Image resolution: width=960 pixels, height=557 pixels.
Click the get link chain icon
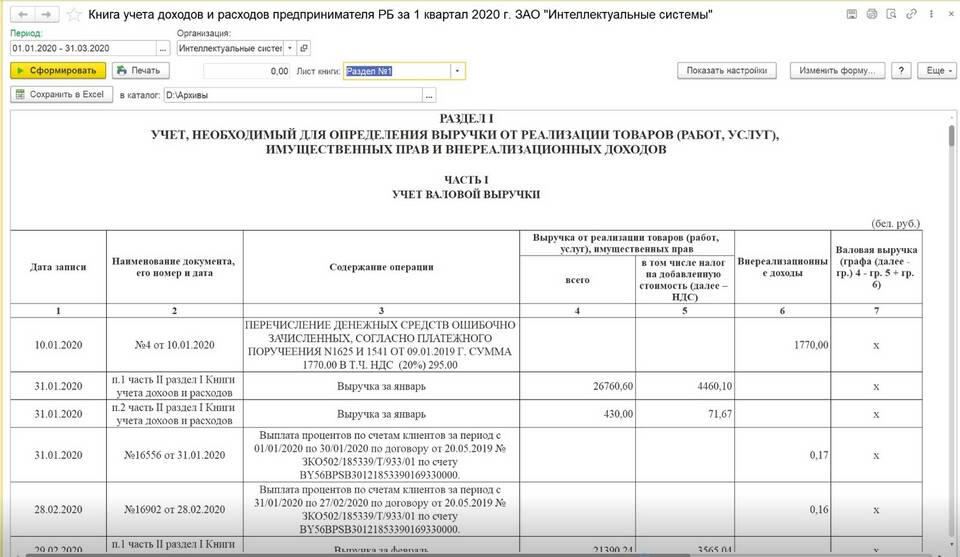(910, 15)
